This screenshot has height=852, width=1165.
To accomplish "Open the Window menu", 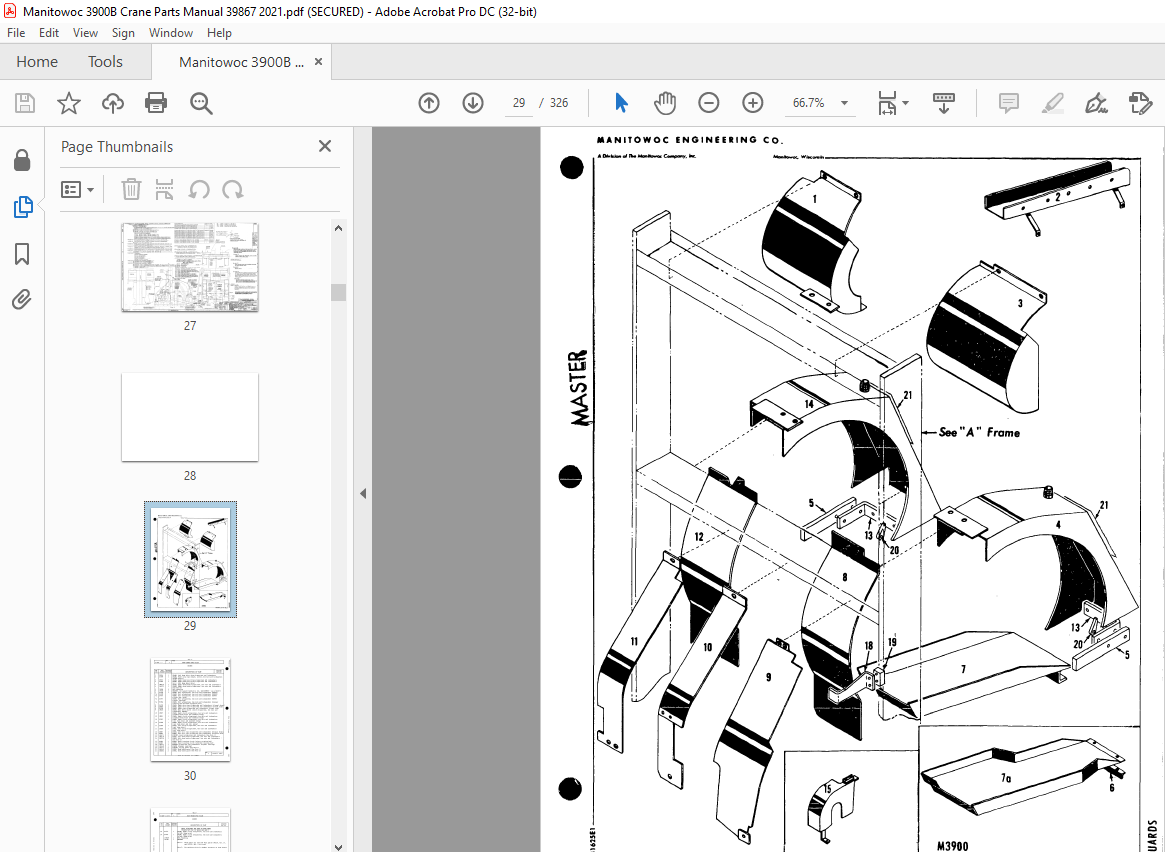I will (171, 33).
